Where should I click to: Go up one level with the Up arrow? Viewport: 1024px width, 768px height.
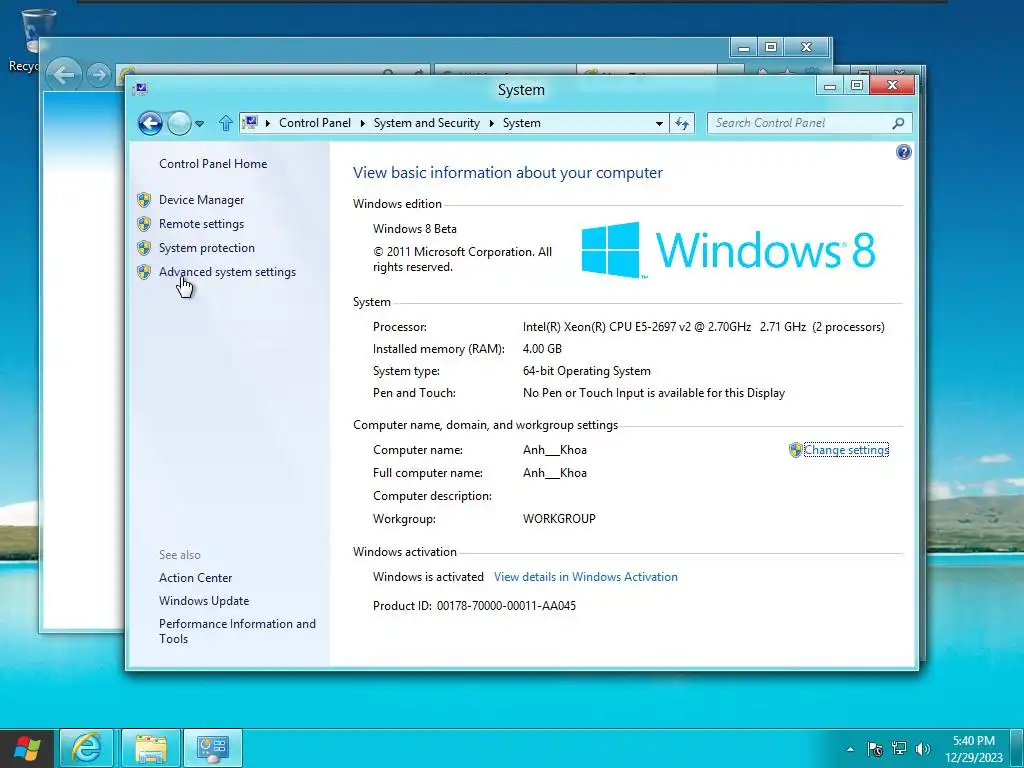point(225,123)
